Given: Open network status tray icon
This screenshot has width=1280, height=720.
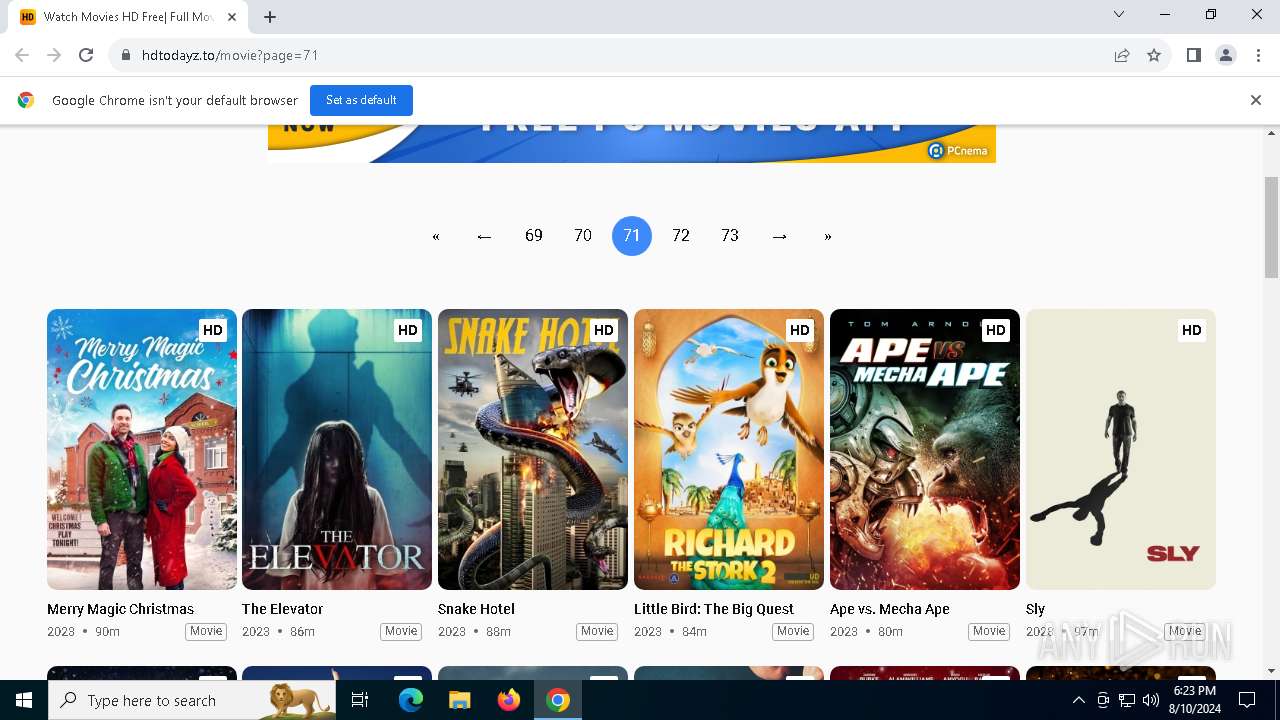Looking at the screenshot, I should (x=1127, y=700).
